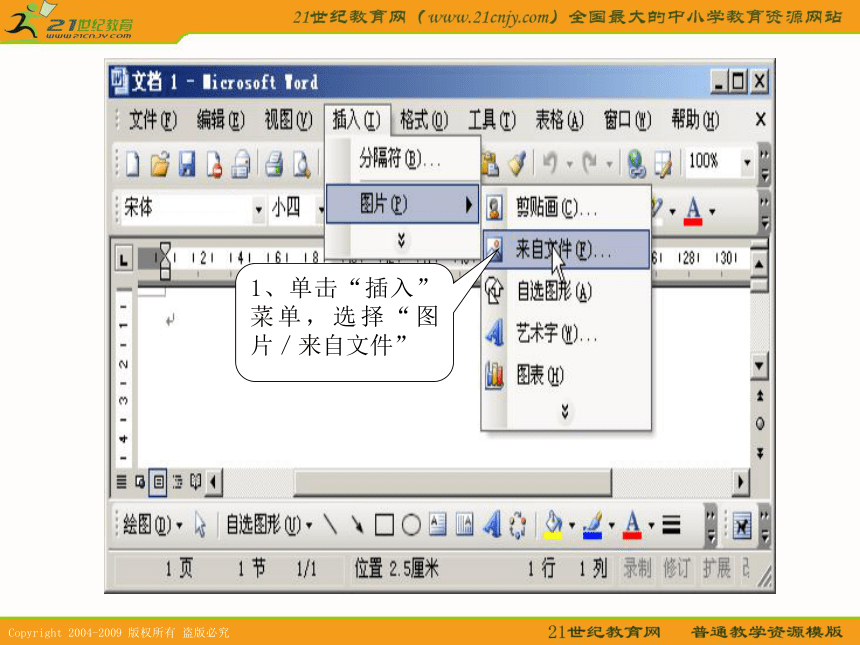
Task: Click the Text Box tool icon
Action: 438,525
